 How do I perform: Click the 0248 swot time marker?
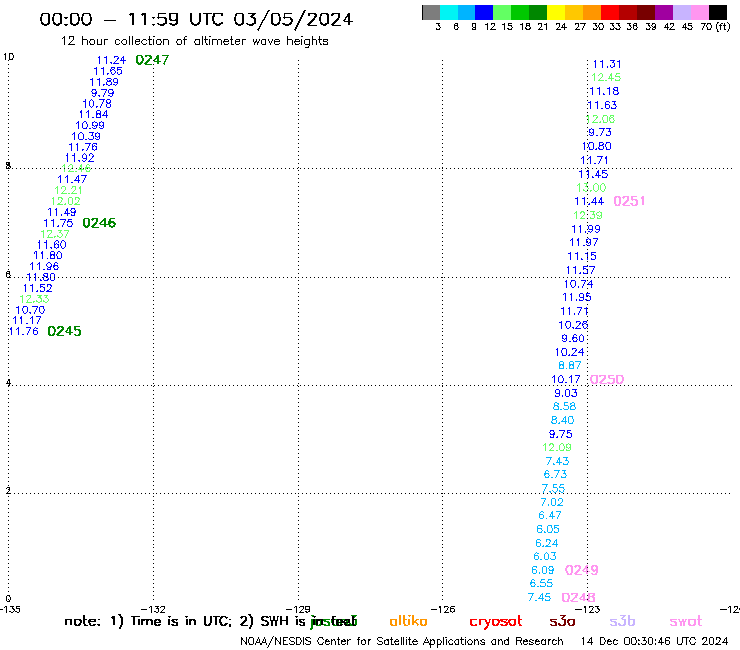click(x=578, y=598)
